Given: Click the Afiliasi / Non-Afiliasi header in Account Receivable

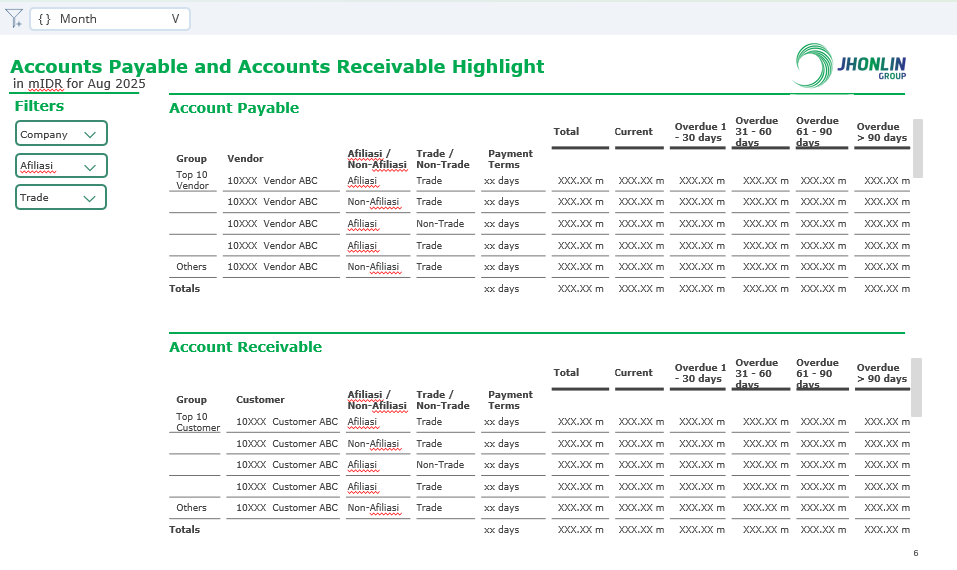Looking at the screenshot, I should click(377, 400).
